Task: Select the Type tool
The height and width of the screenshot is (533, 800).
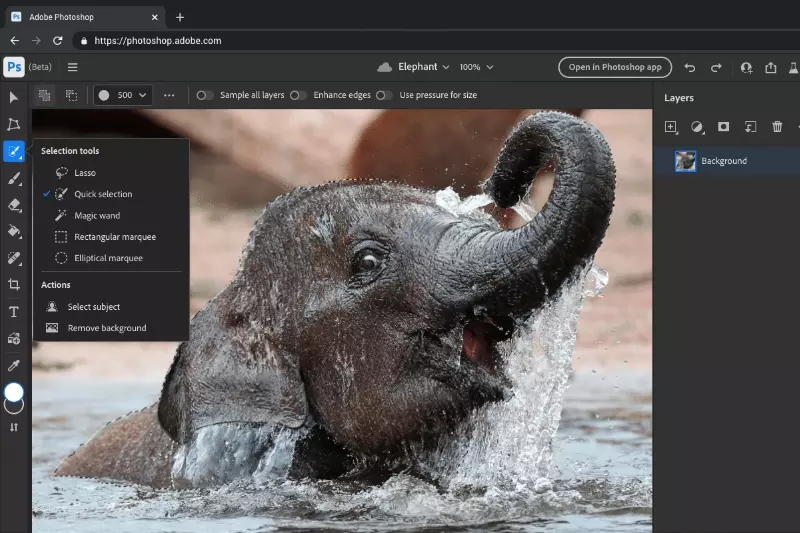Action: tap(14, 312)
